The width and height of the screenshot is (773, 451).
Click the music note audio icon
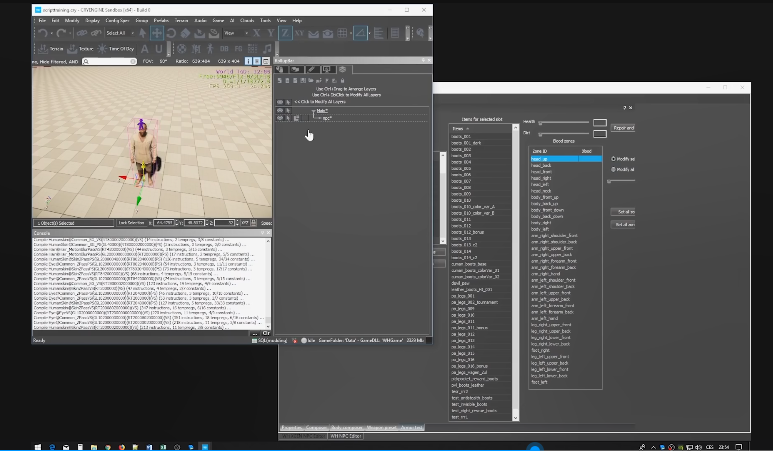point(267,49)
